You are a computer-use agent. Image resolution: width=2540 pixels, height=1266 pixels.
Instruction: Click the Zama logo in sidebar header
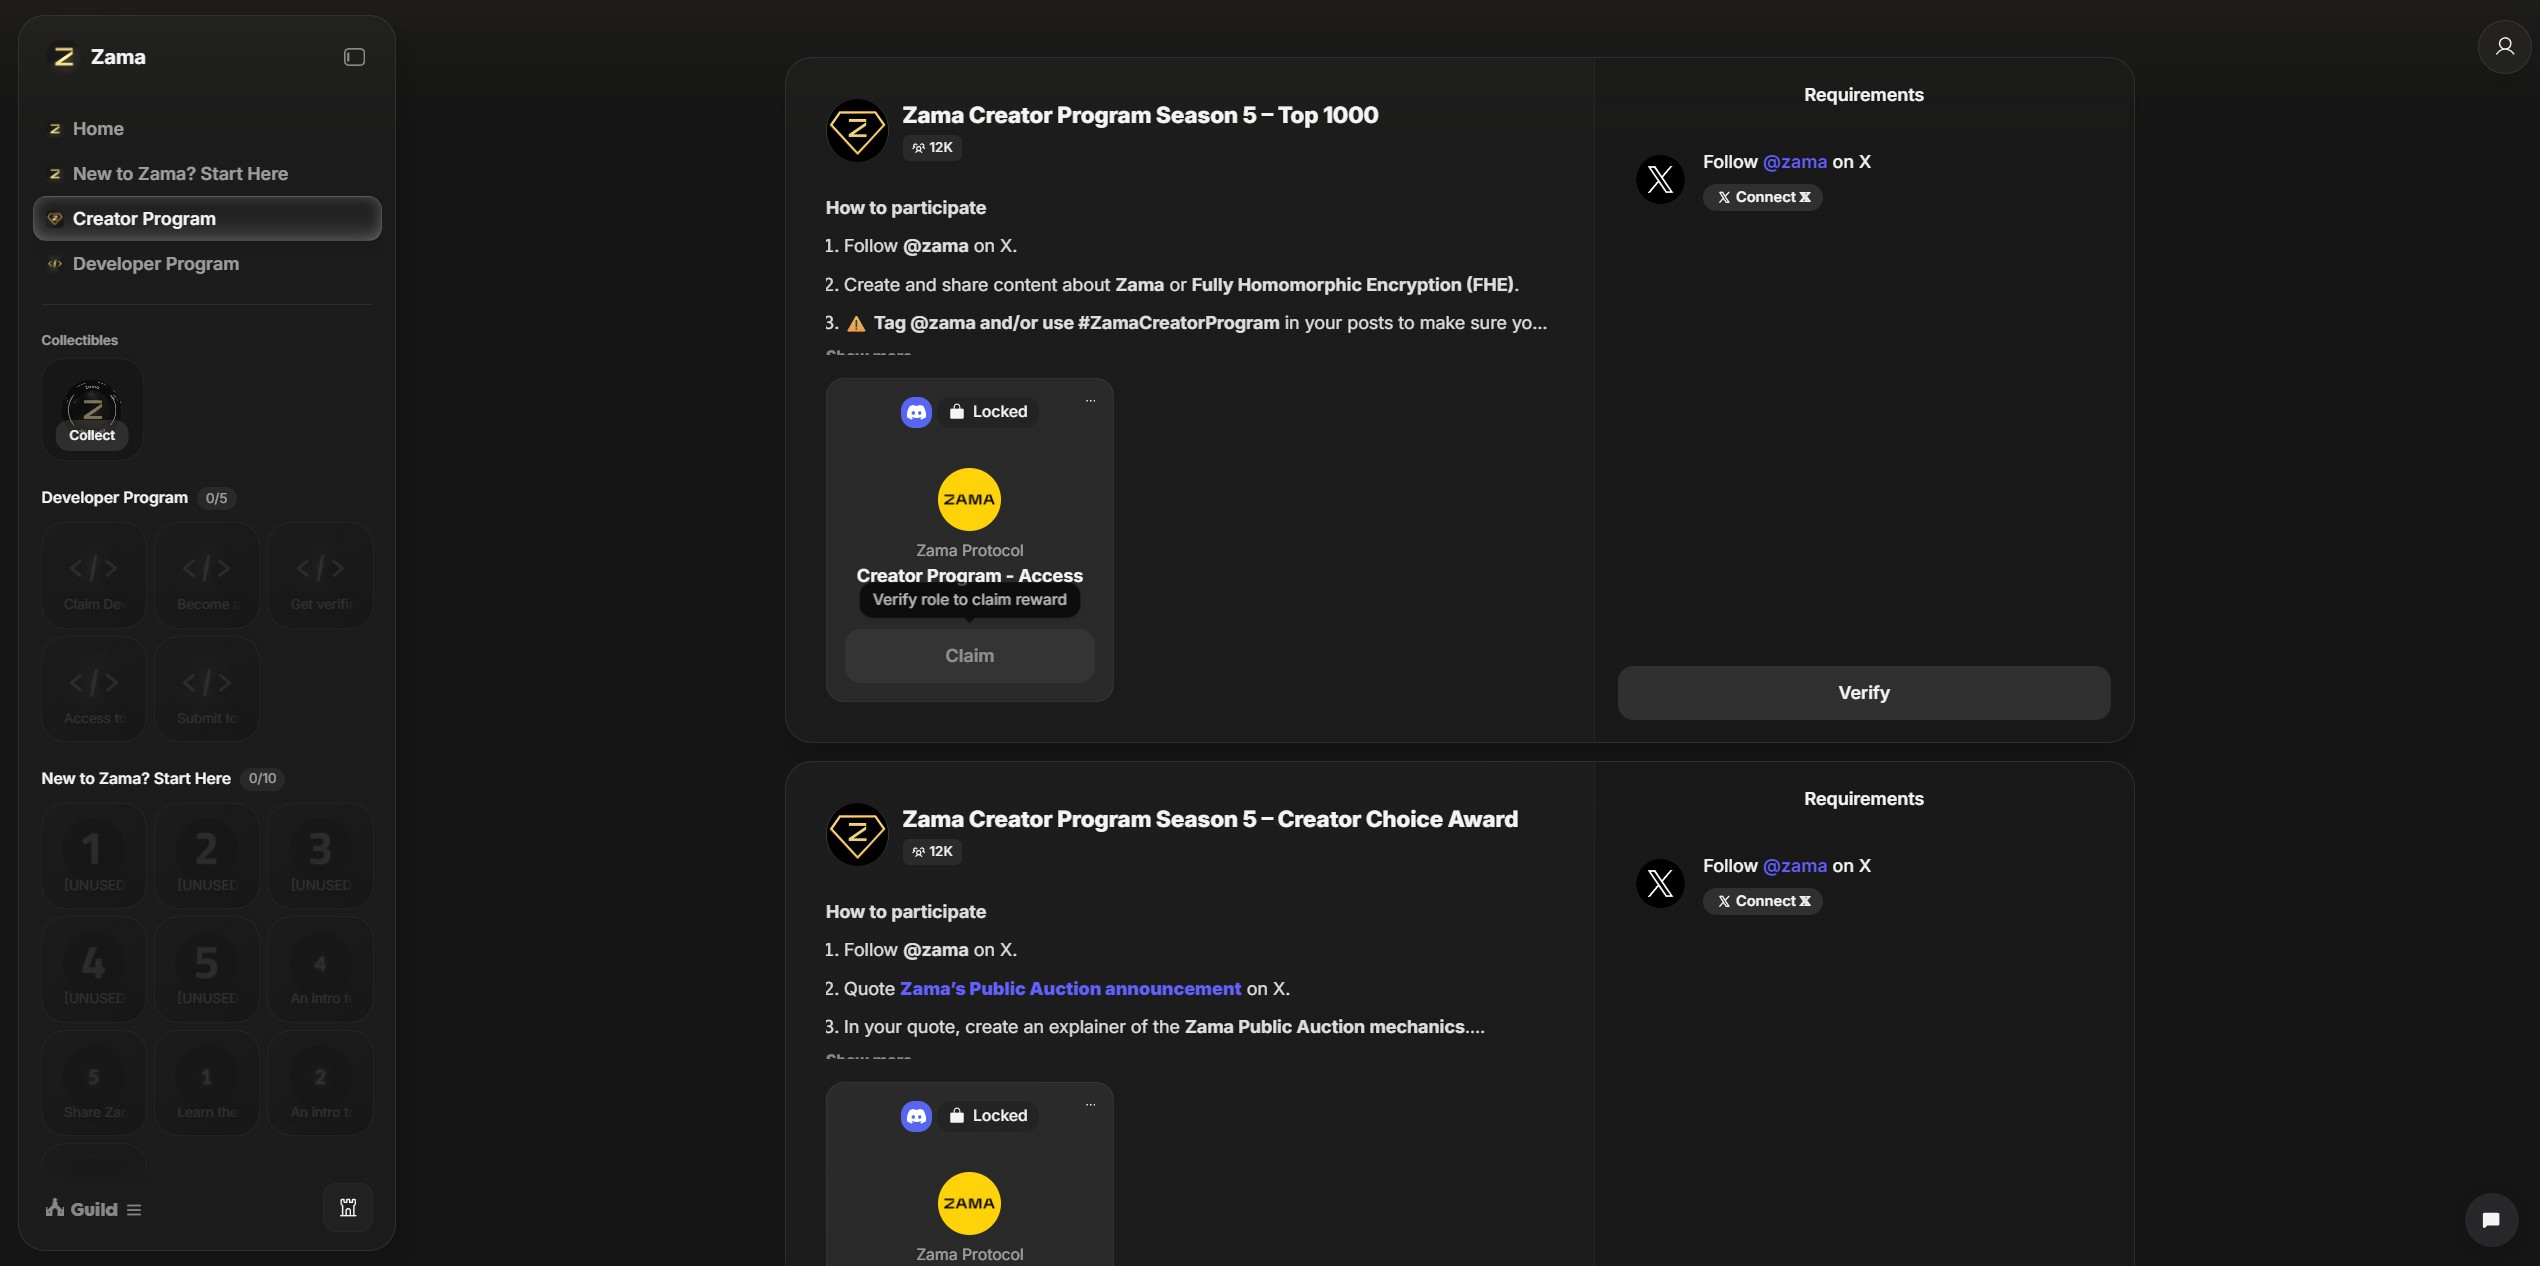(64, 57)
